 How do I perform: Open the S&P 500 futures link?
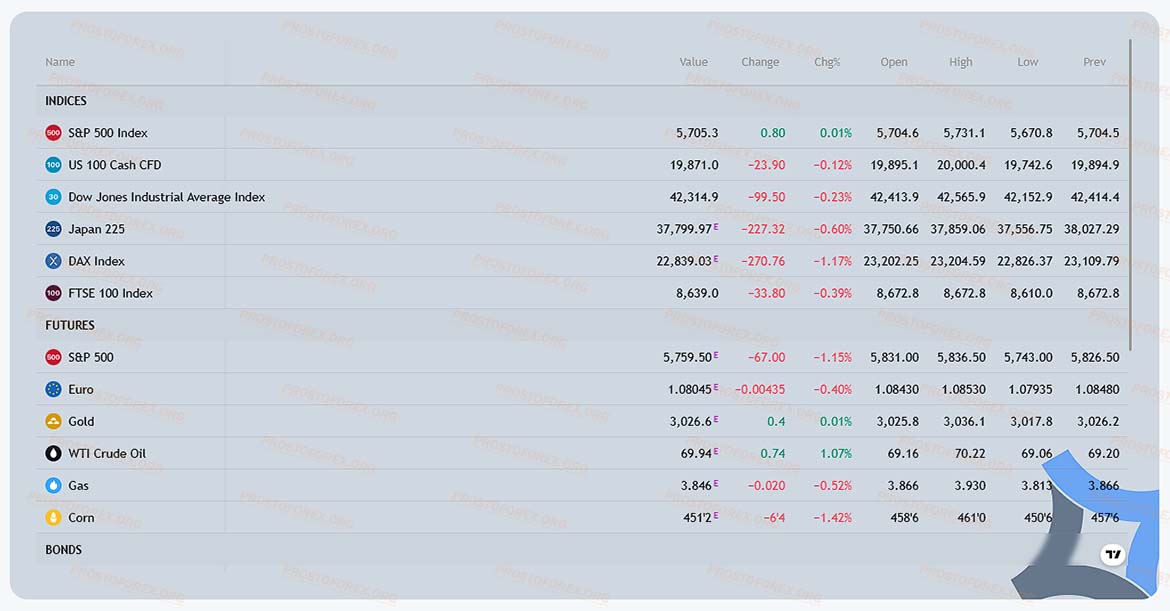[91, 357]
